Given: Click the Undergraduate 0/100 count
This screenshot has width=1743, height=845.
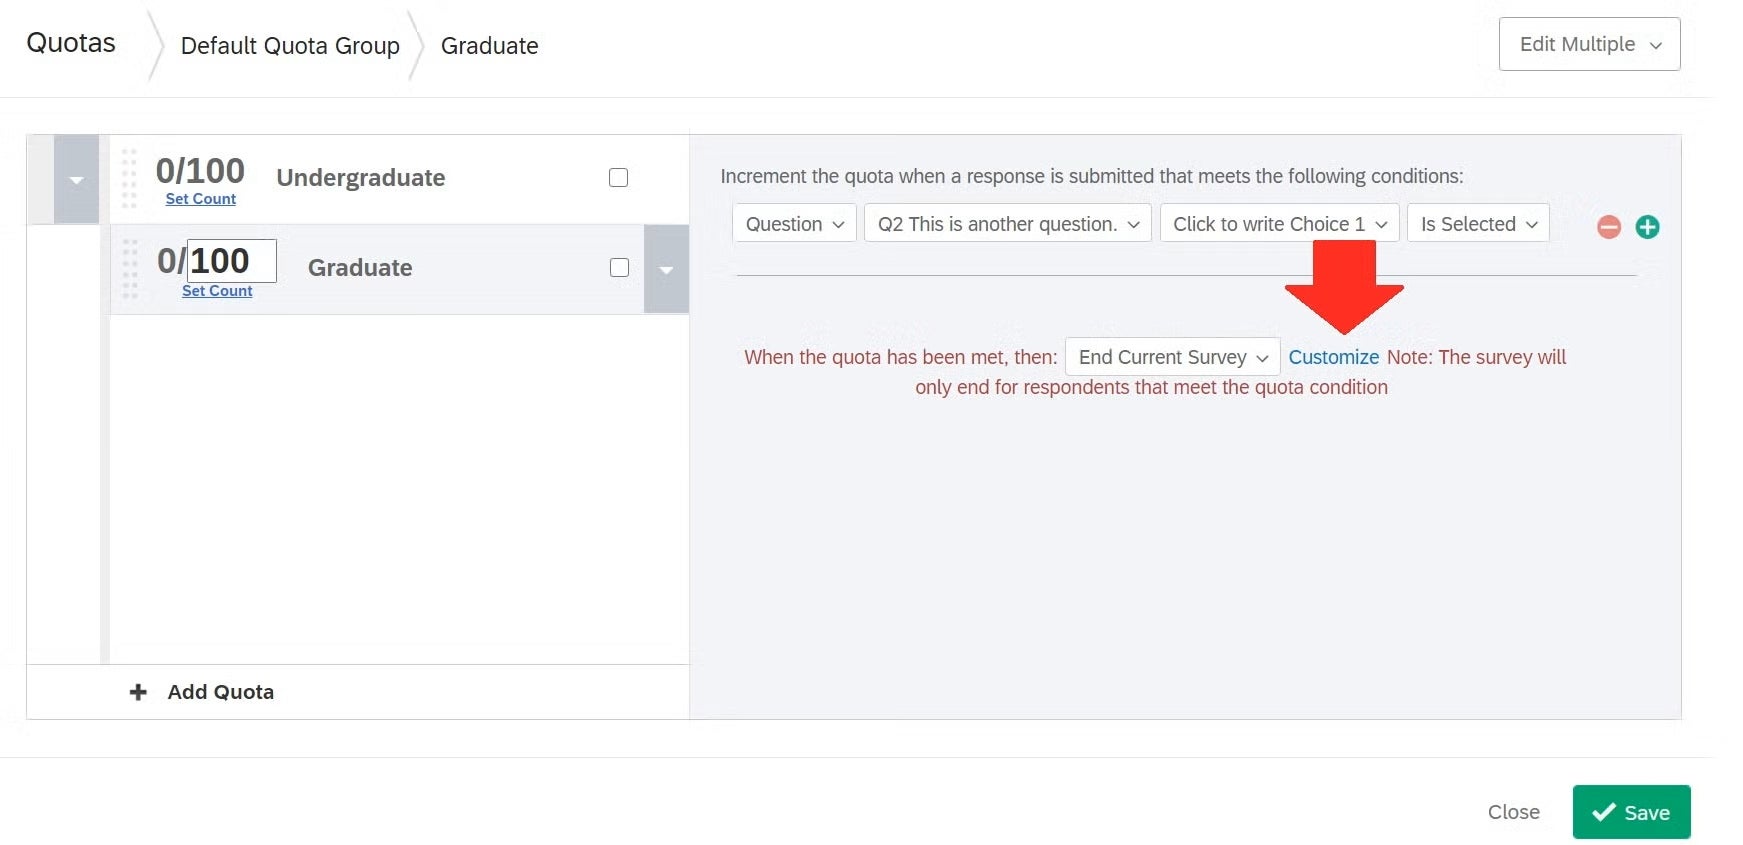Looking at the screenshot, I should tap(200, 171).
